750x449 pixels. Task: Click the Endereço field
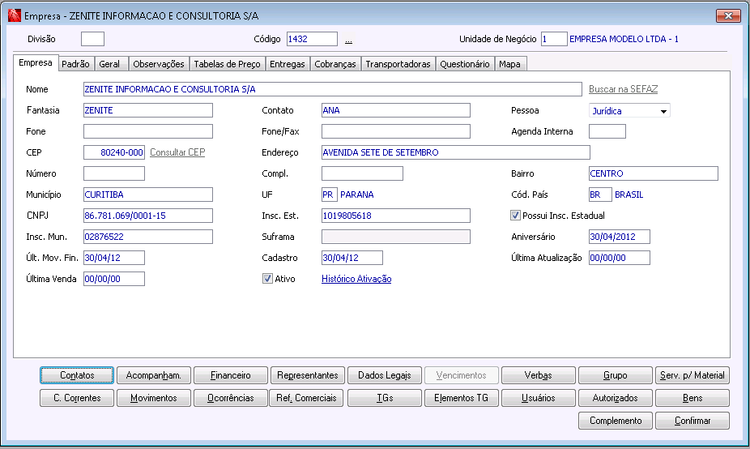pos(455,153)
